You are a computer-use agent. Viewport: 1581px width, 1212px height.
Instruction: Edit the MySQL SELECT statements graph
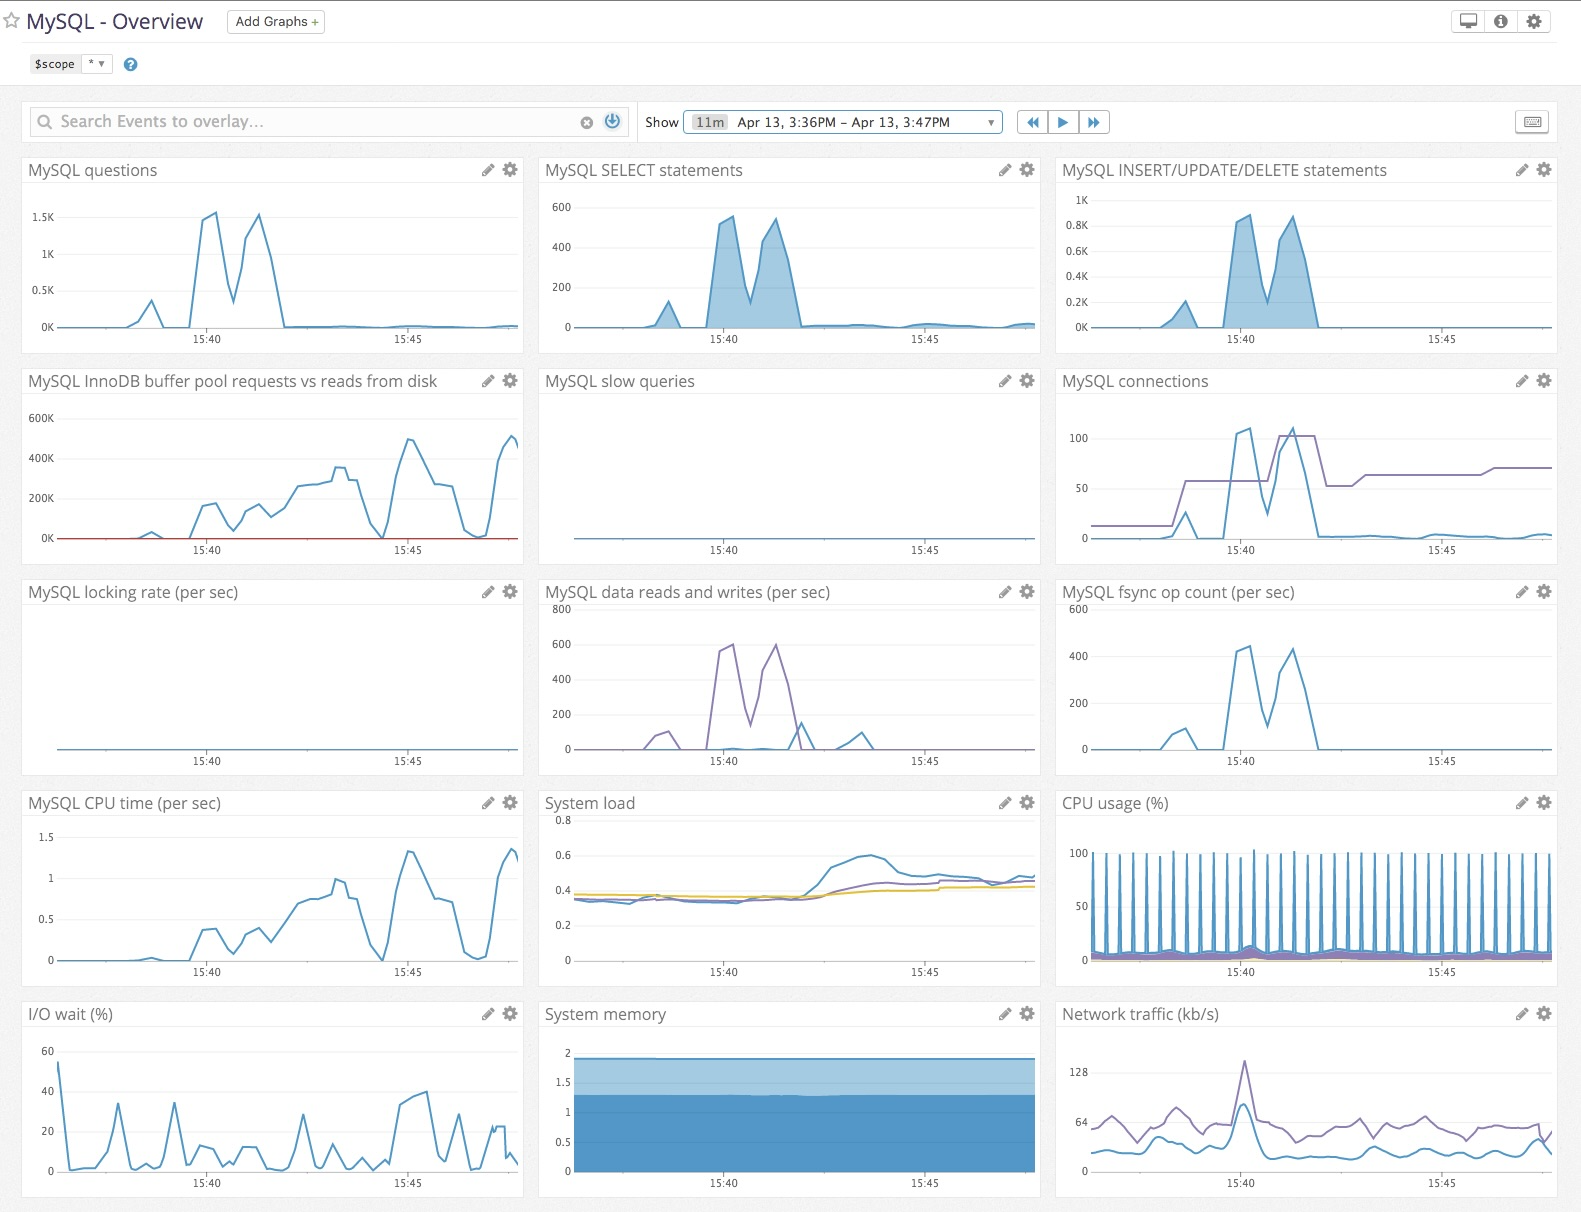[1005, 170]
